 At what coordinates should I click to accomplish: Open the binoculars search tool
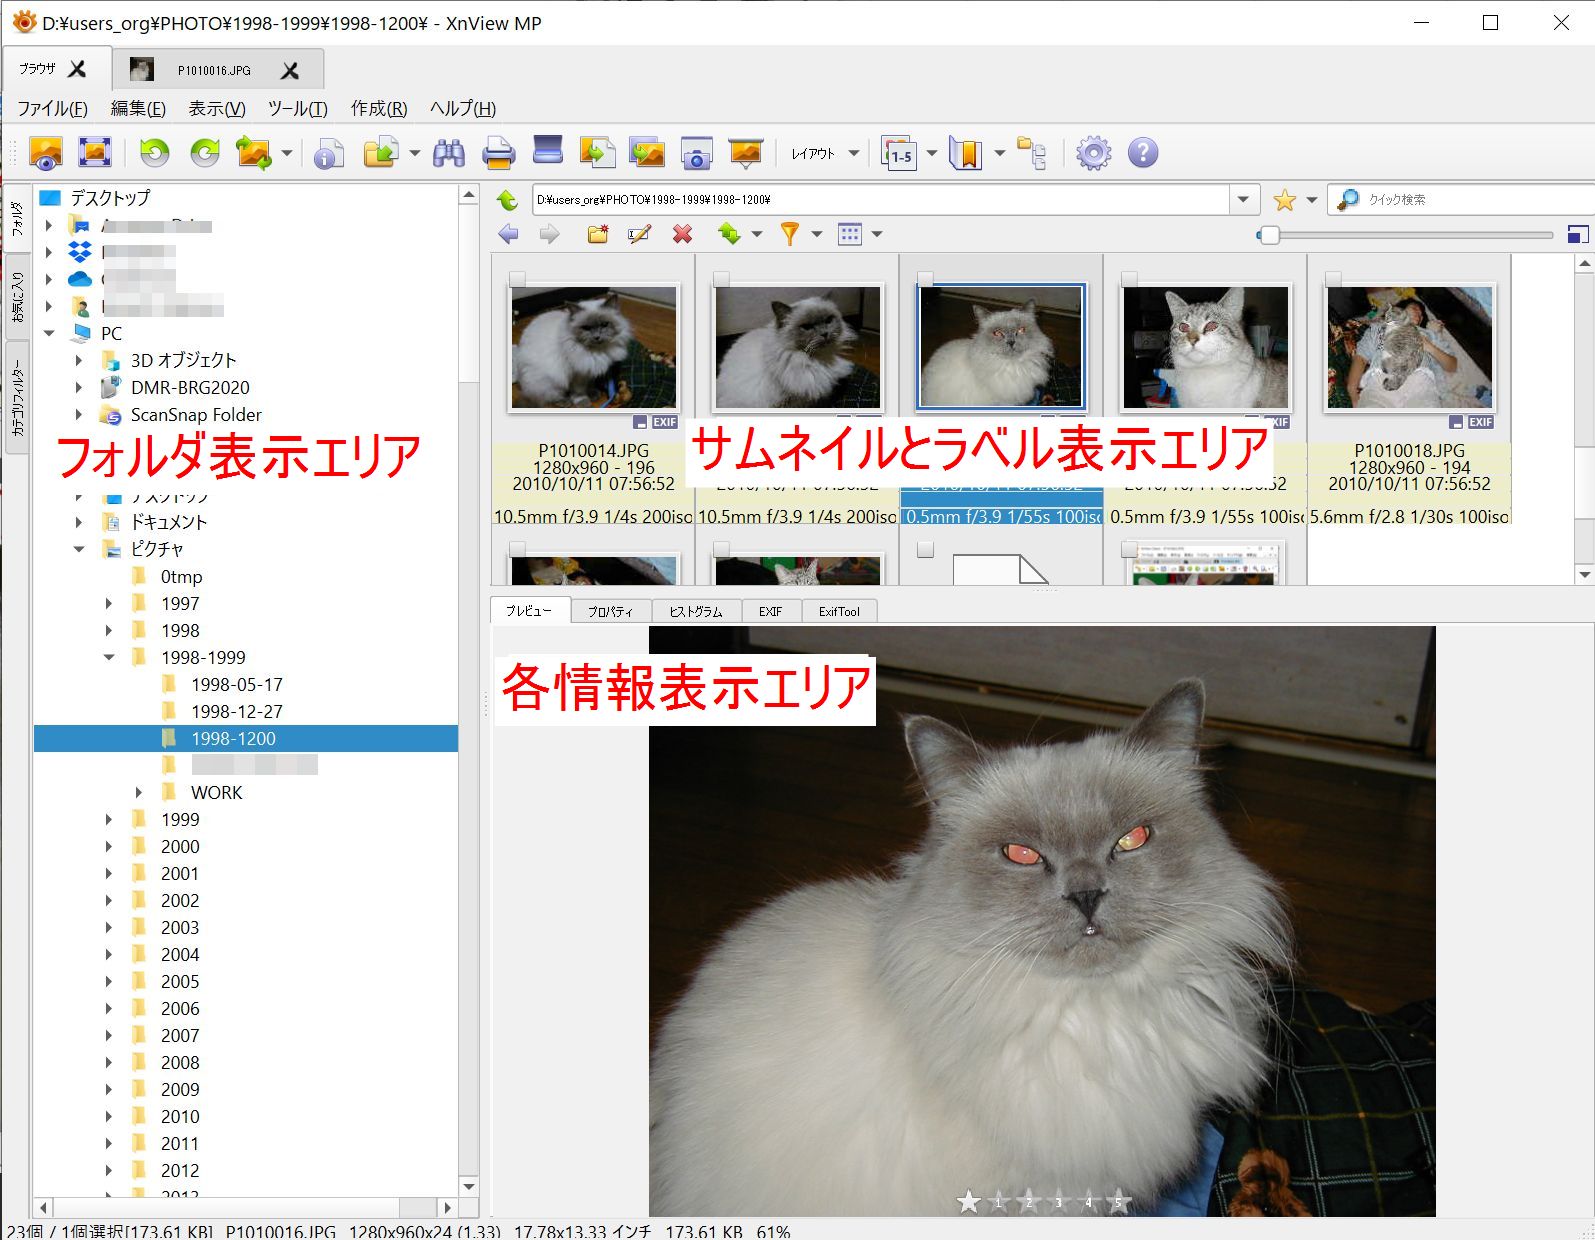[x=449, y=153]
